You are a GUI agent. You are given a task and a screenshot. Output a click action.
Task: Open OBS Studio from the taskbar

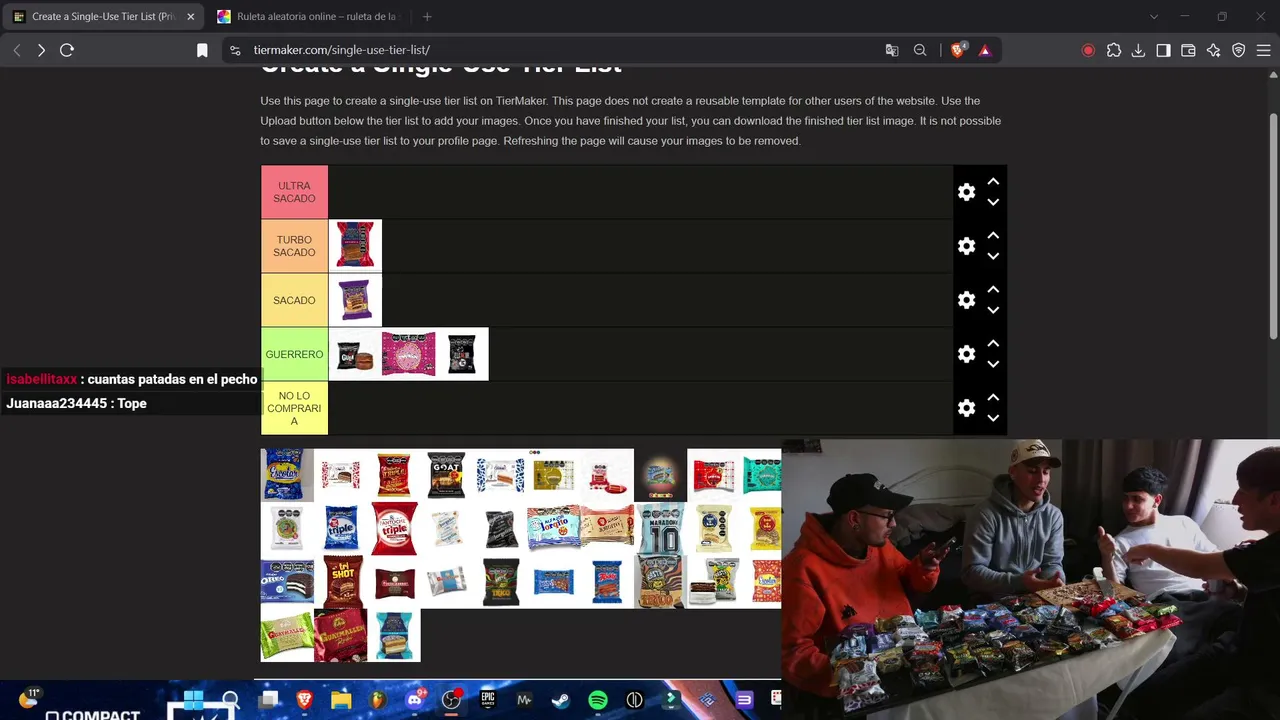451,700
